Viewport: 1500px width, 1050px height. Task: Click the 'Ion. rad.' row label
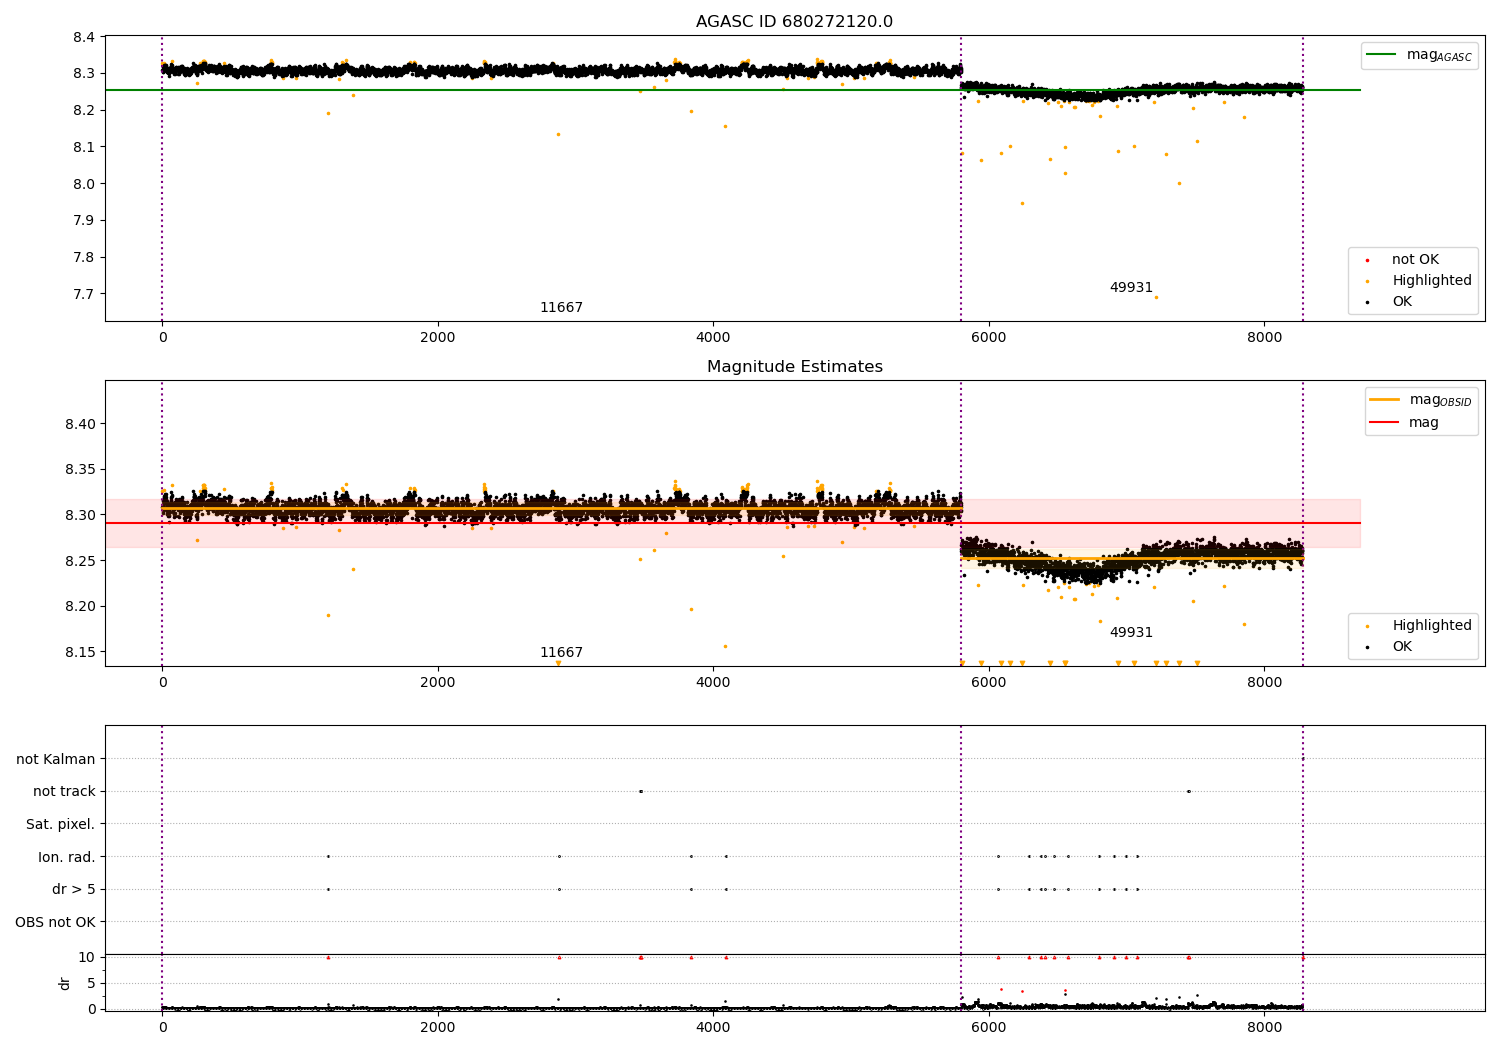pyautogui.click(x=67, y=857)
